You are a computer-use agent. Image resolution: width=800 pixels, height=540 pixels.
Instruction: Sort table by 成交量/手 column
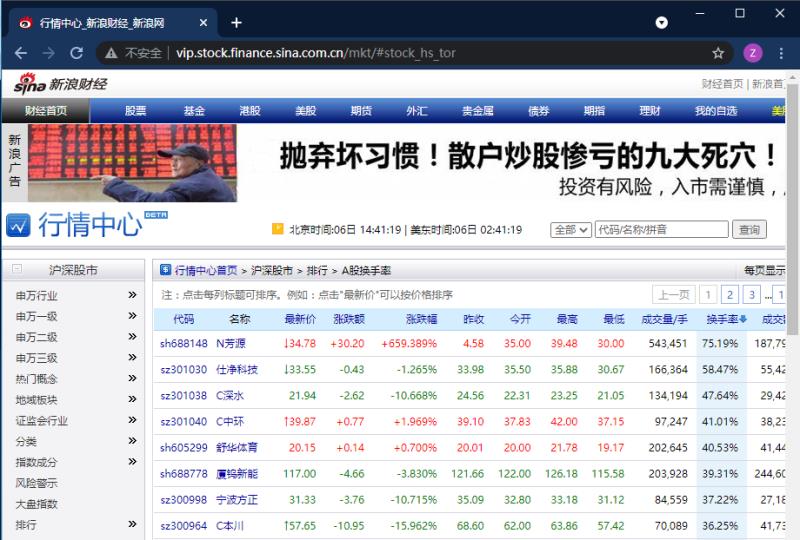coord(664,319)
